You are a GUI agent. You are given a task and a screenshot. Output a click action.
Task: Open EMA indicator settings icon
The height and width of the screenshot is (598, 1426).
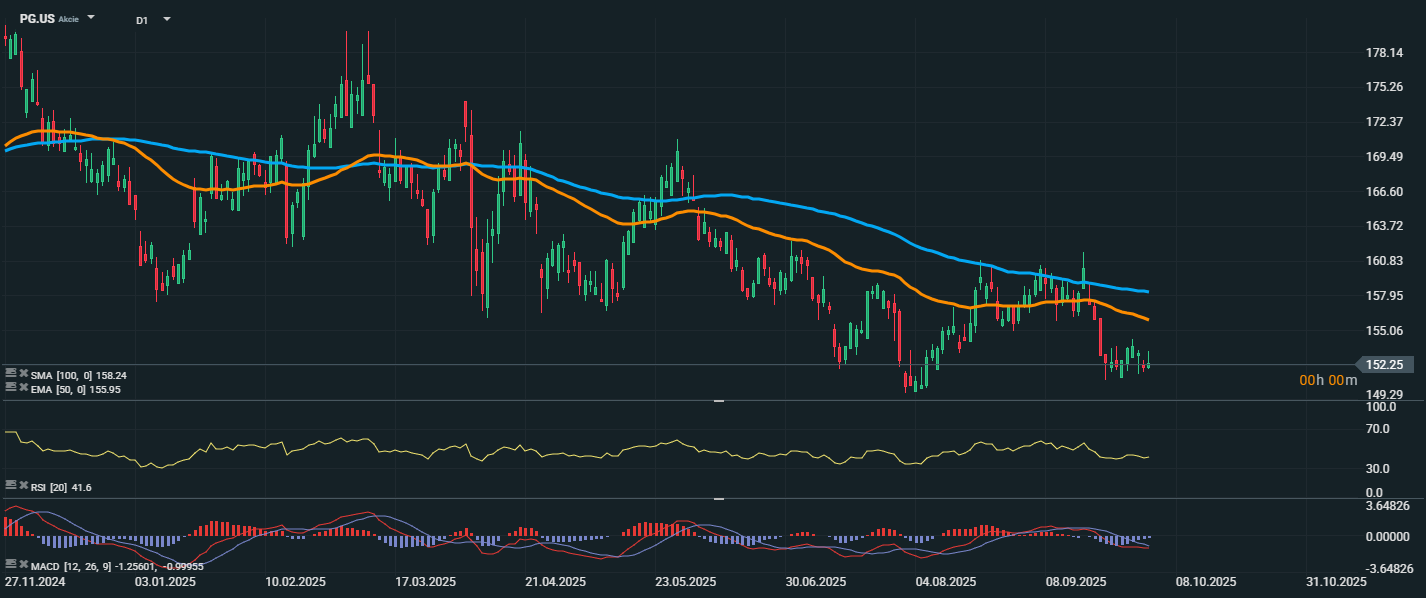pos(10,387)
